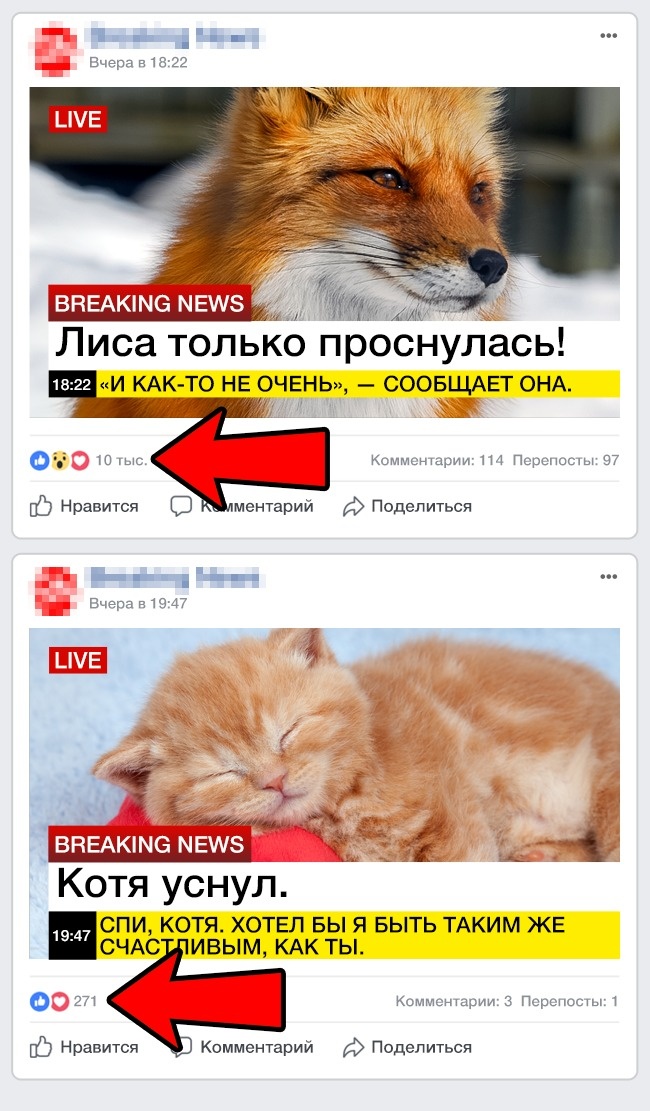Open Комментарии: 3 on the kitten post
Image resolution: width=650 pixels, height=1111 pixels.
[454, 1001]
